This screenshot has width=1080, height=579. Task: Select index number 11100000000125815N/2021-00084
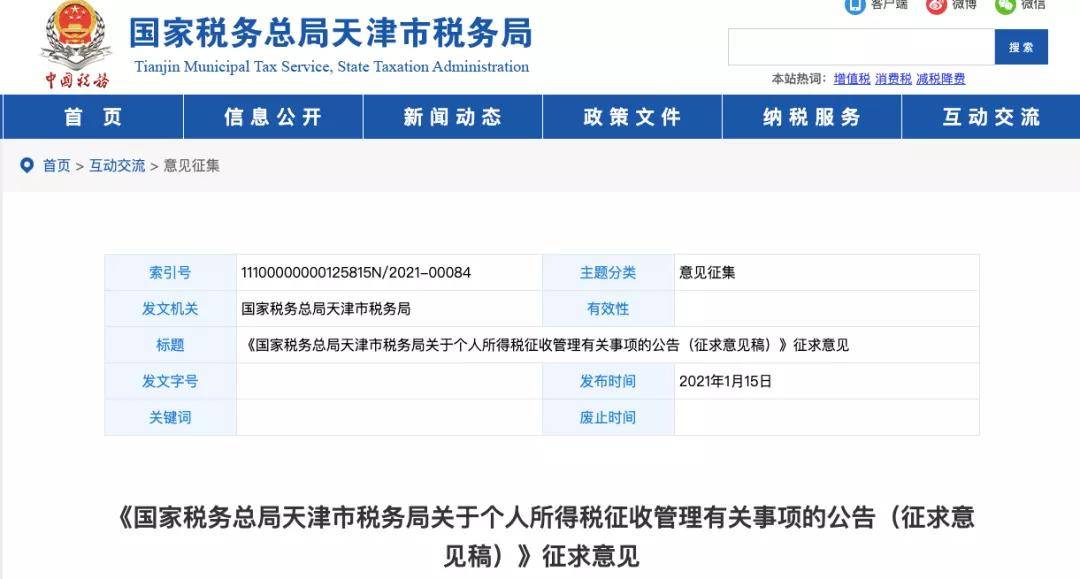tap(356, 273)
